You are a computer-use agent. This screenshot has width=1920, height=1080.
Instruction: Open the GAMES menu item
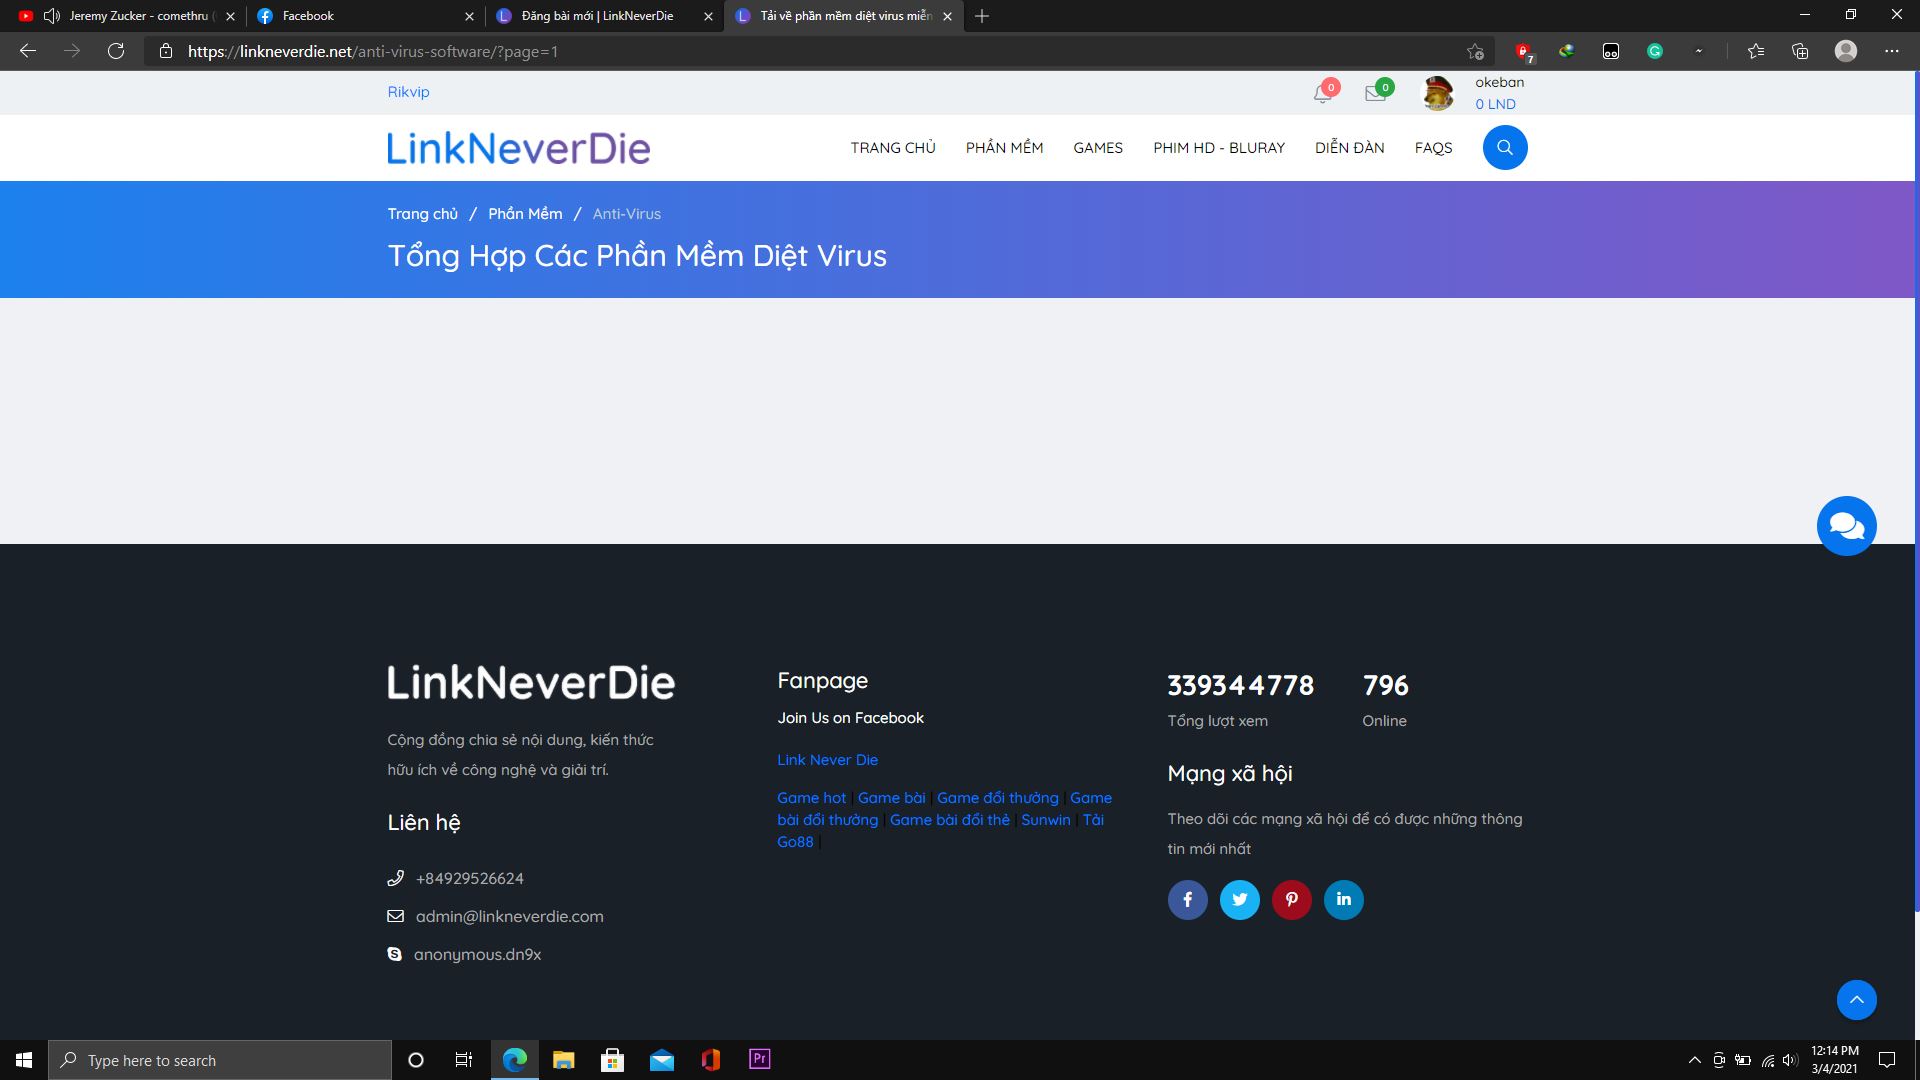coord(1098,148)
